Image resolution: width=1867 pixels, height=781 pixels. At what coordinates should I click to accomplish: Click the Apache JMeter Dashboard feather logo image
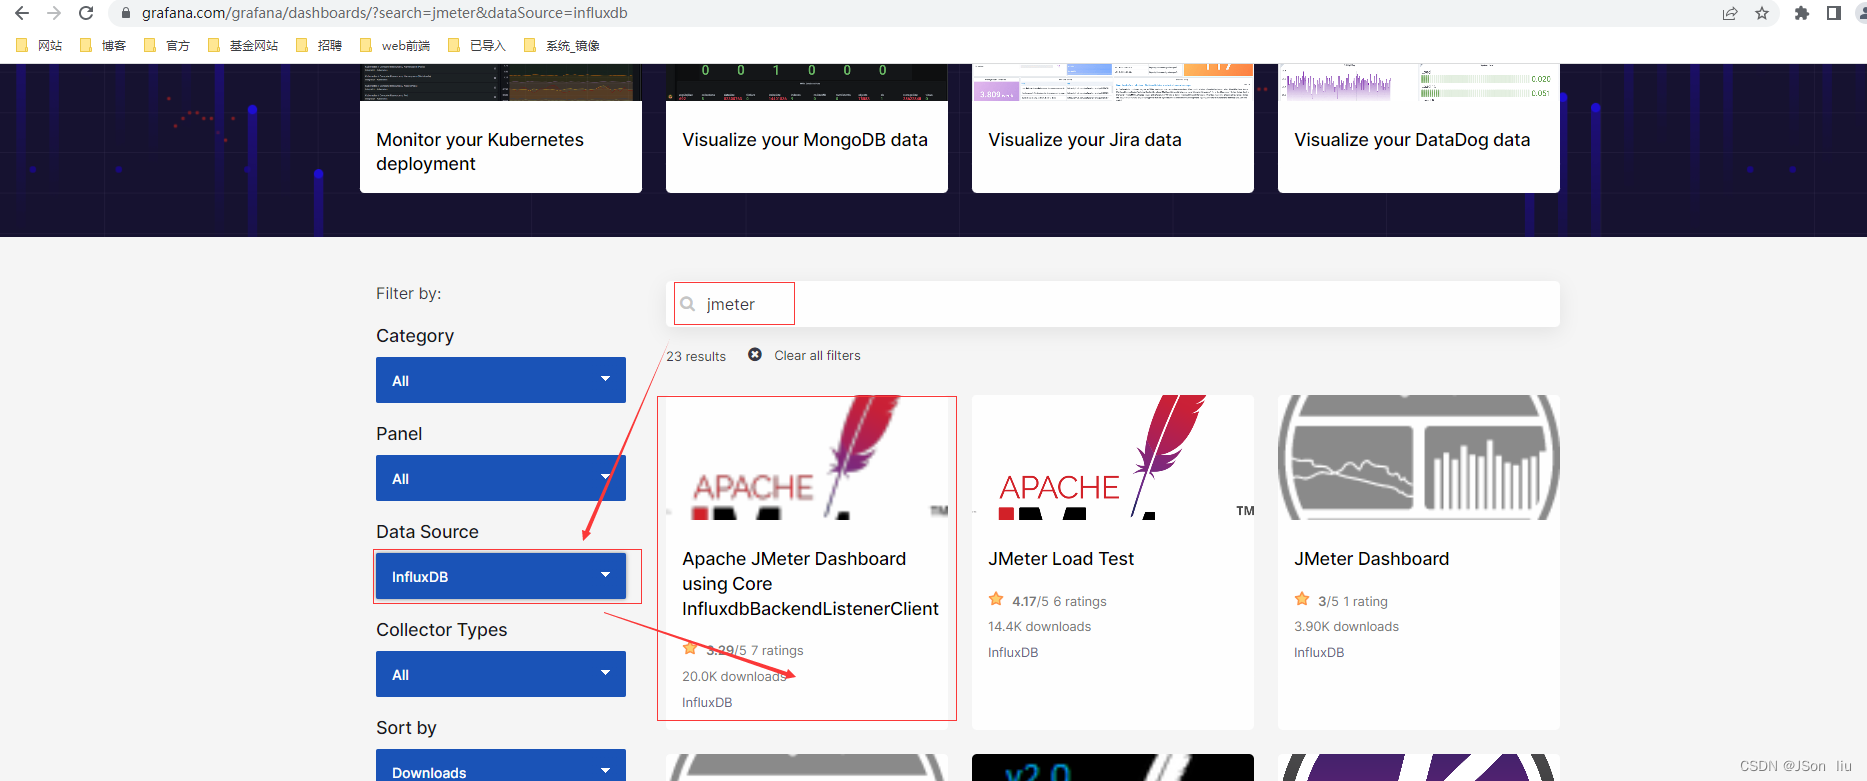pos(807,457)
